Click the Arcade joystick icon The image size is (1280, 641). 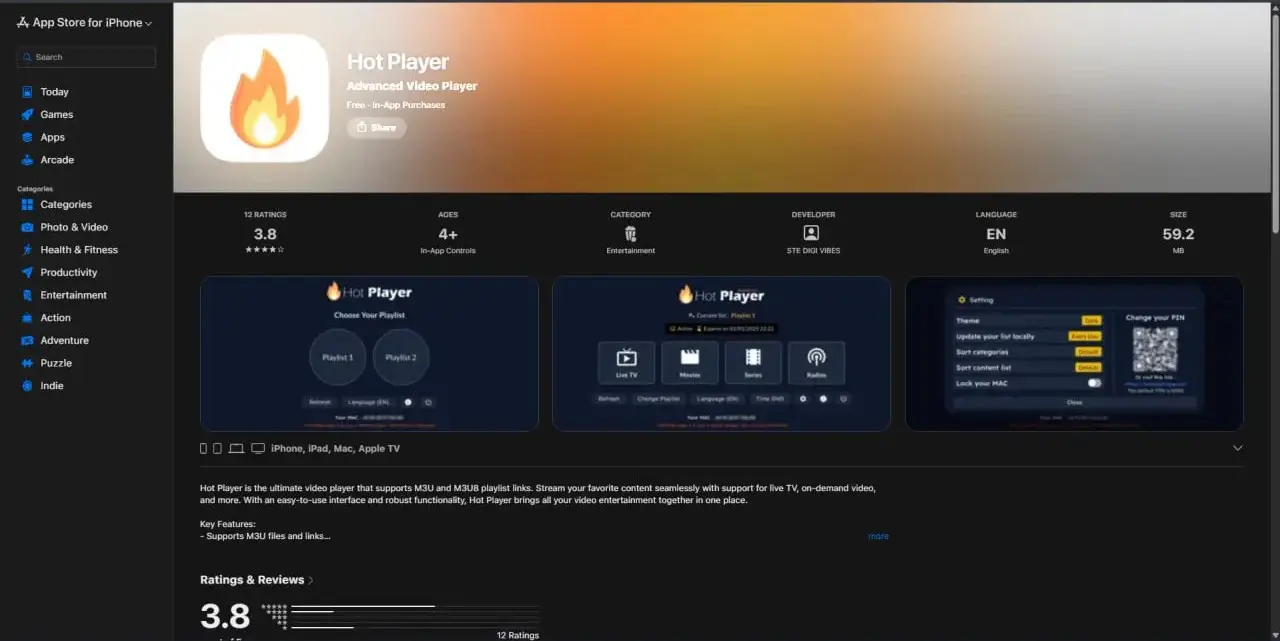tap(27, 160)
